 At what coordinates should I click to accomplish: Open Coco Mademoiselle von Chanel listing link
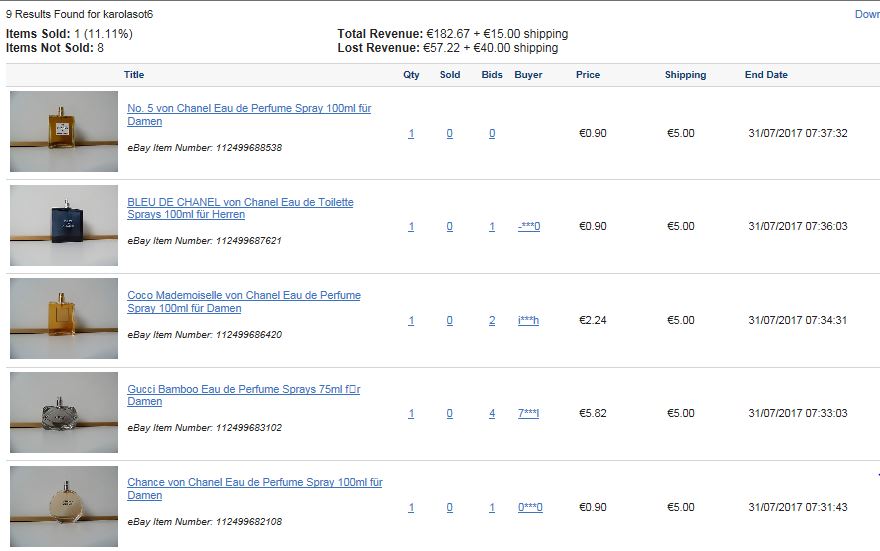click(x=244, y=301)
